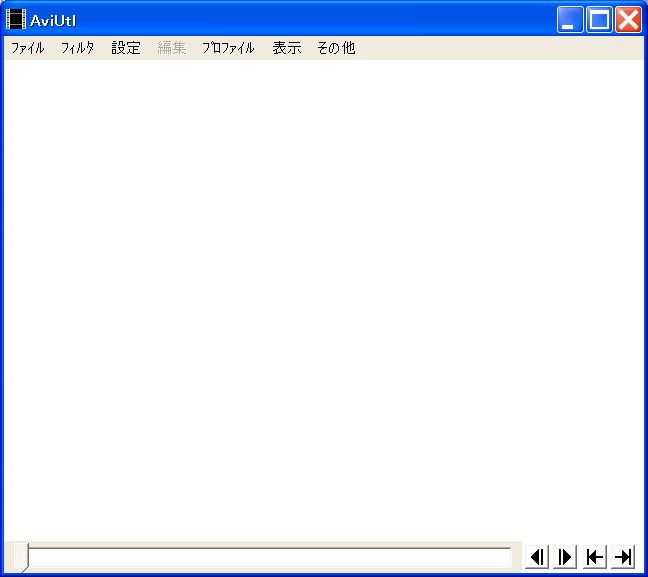Step back one frame
Image resolution: width=648 pixels, height=577 pixels.
537,557
